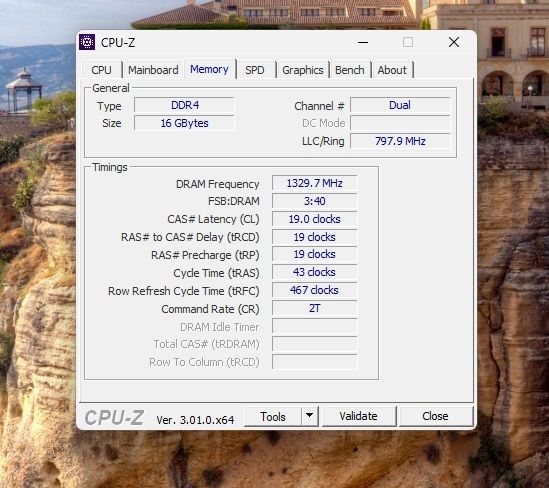Image resolution: width=549 pixels, height=488 pixels.
Task: Open the CPU tab
Action: point(101,70)
